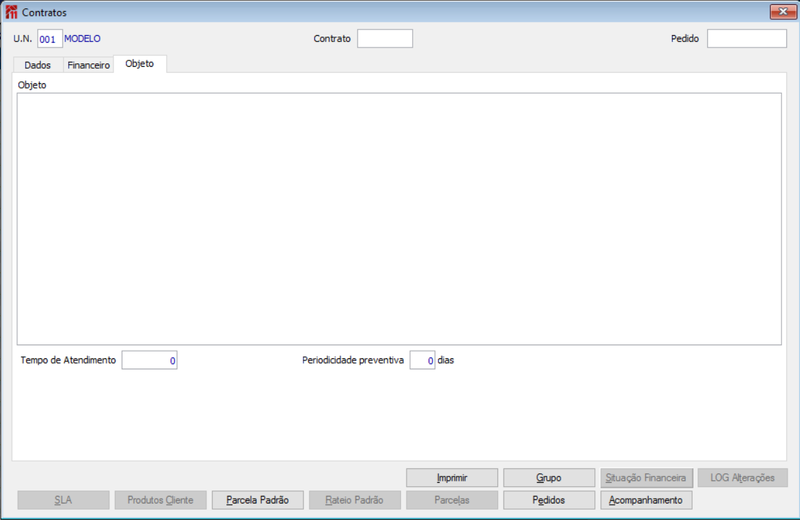Switch to the Dados tab
The height and width of the screenshot is (520, 800).
point(37,65)
